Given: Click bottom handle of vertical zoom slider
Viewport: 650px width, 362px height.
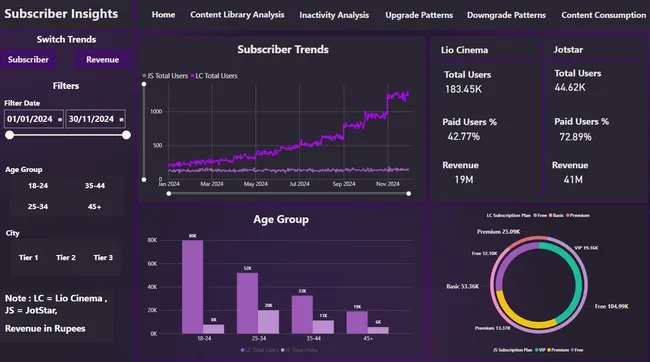Looking at the screenshot, I should (x=144, y=180).
